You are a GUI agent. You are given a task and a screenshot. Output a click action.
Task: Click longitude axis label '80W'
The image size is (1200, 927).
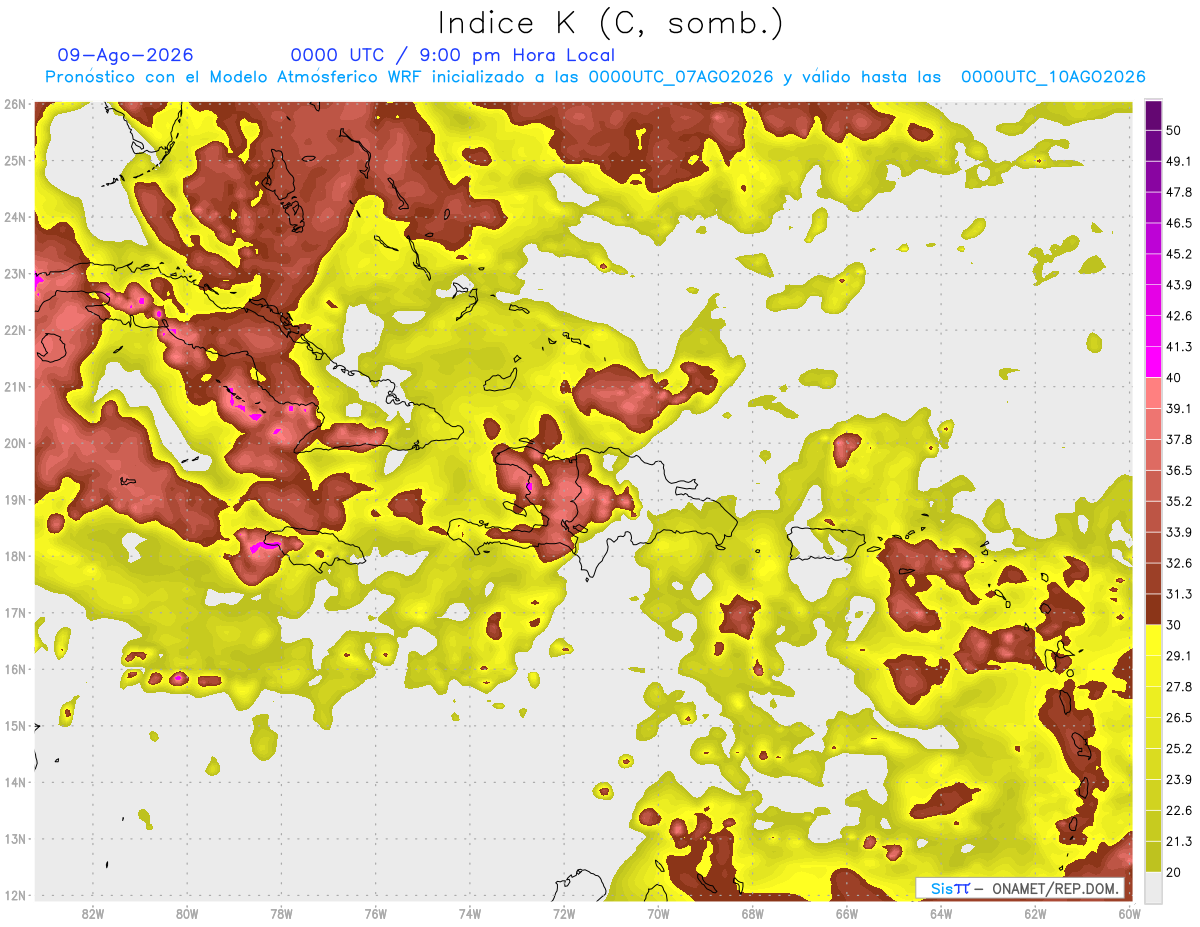pyautogui.click(x=187, y=914)
